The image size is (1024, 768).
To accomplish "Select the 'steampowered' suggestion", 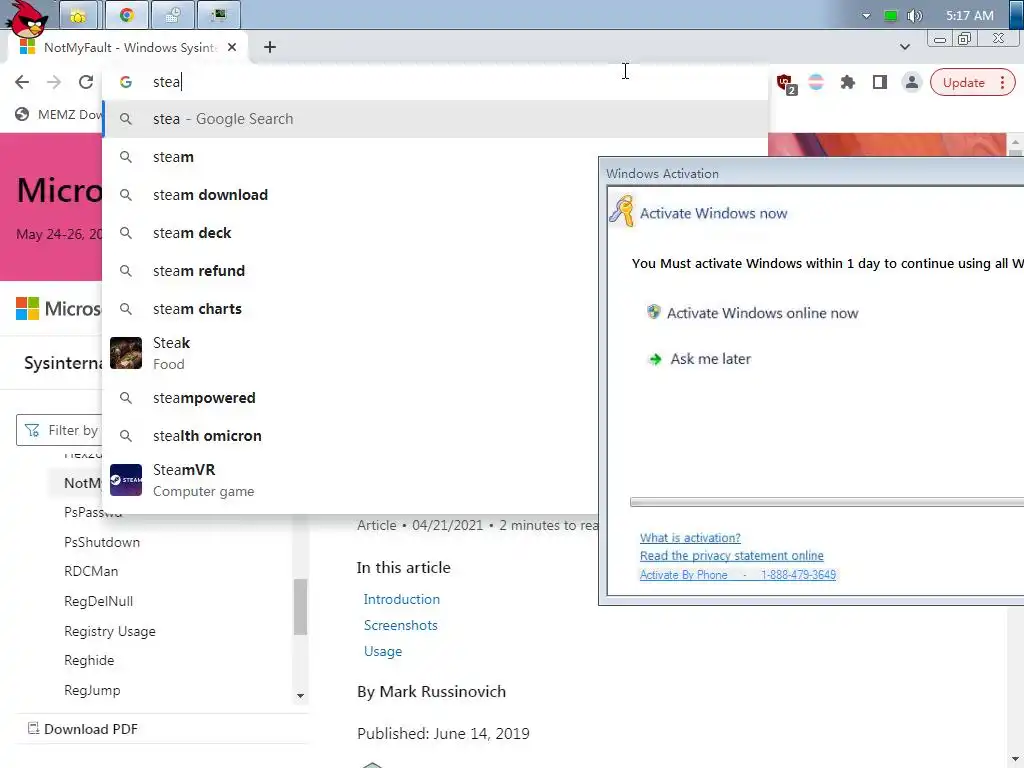I will click(x=351, y=398).
